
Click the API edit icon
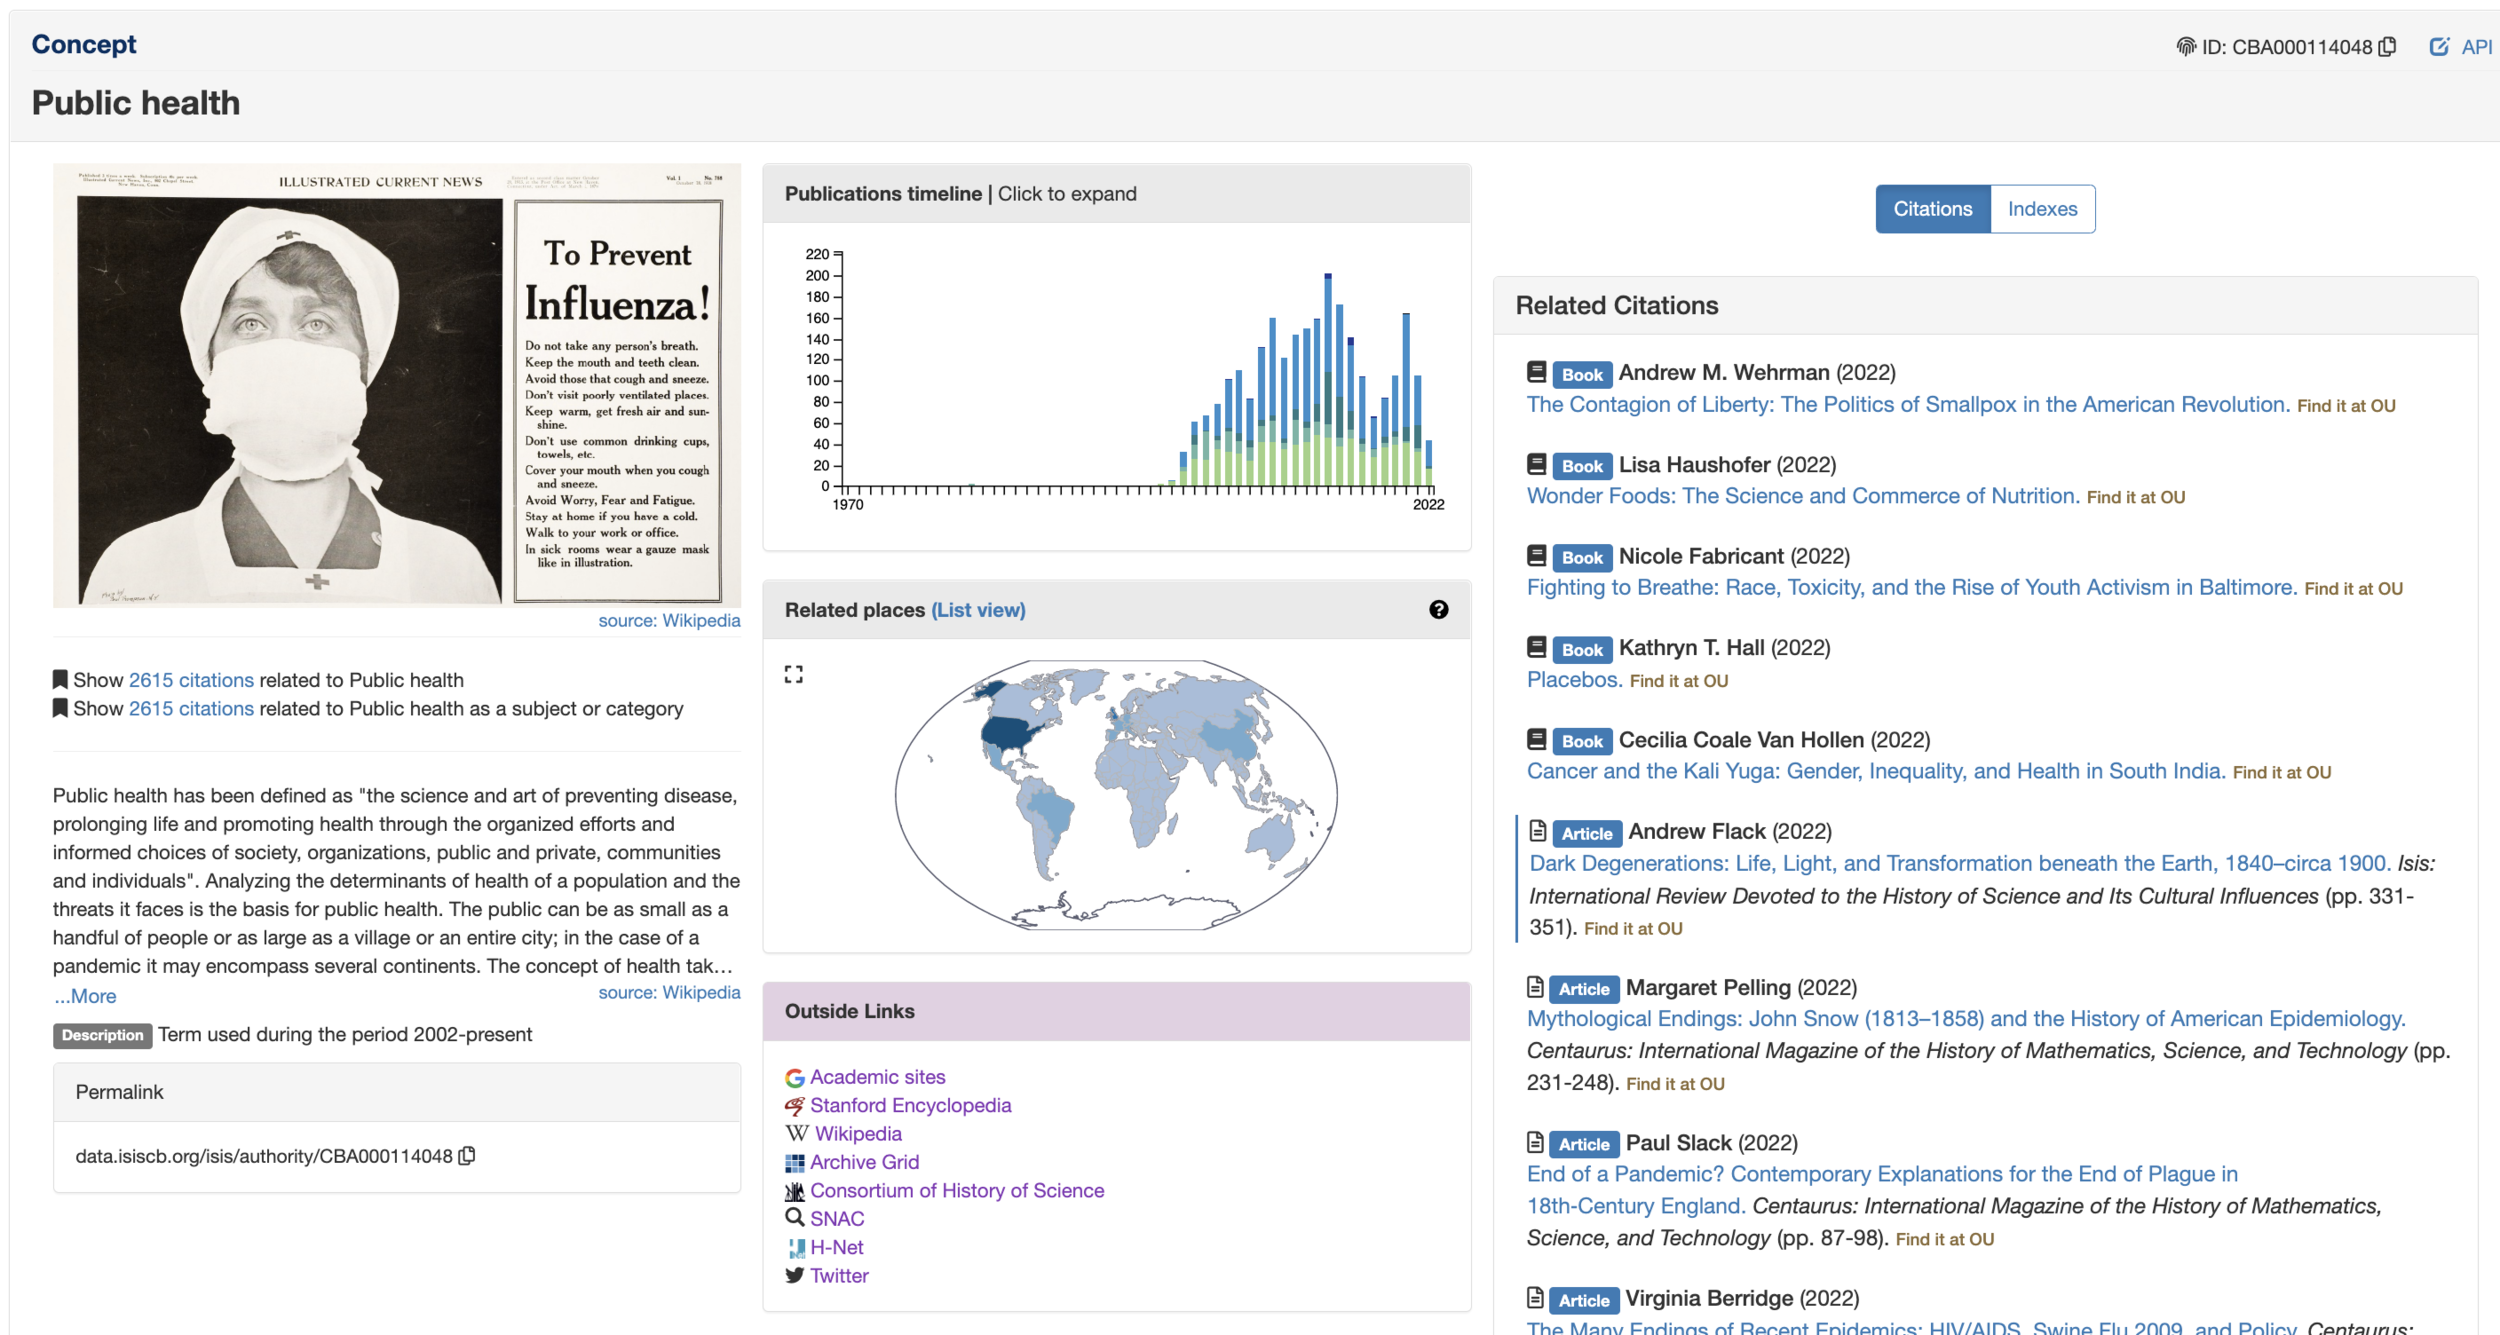point(2439,47)
